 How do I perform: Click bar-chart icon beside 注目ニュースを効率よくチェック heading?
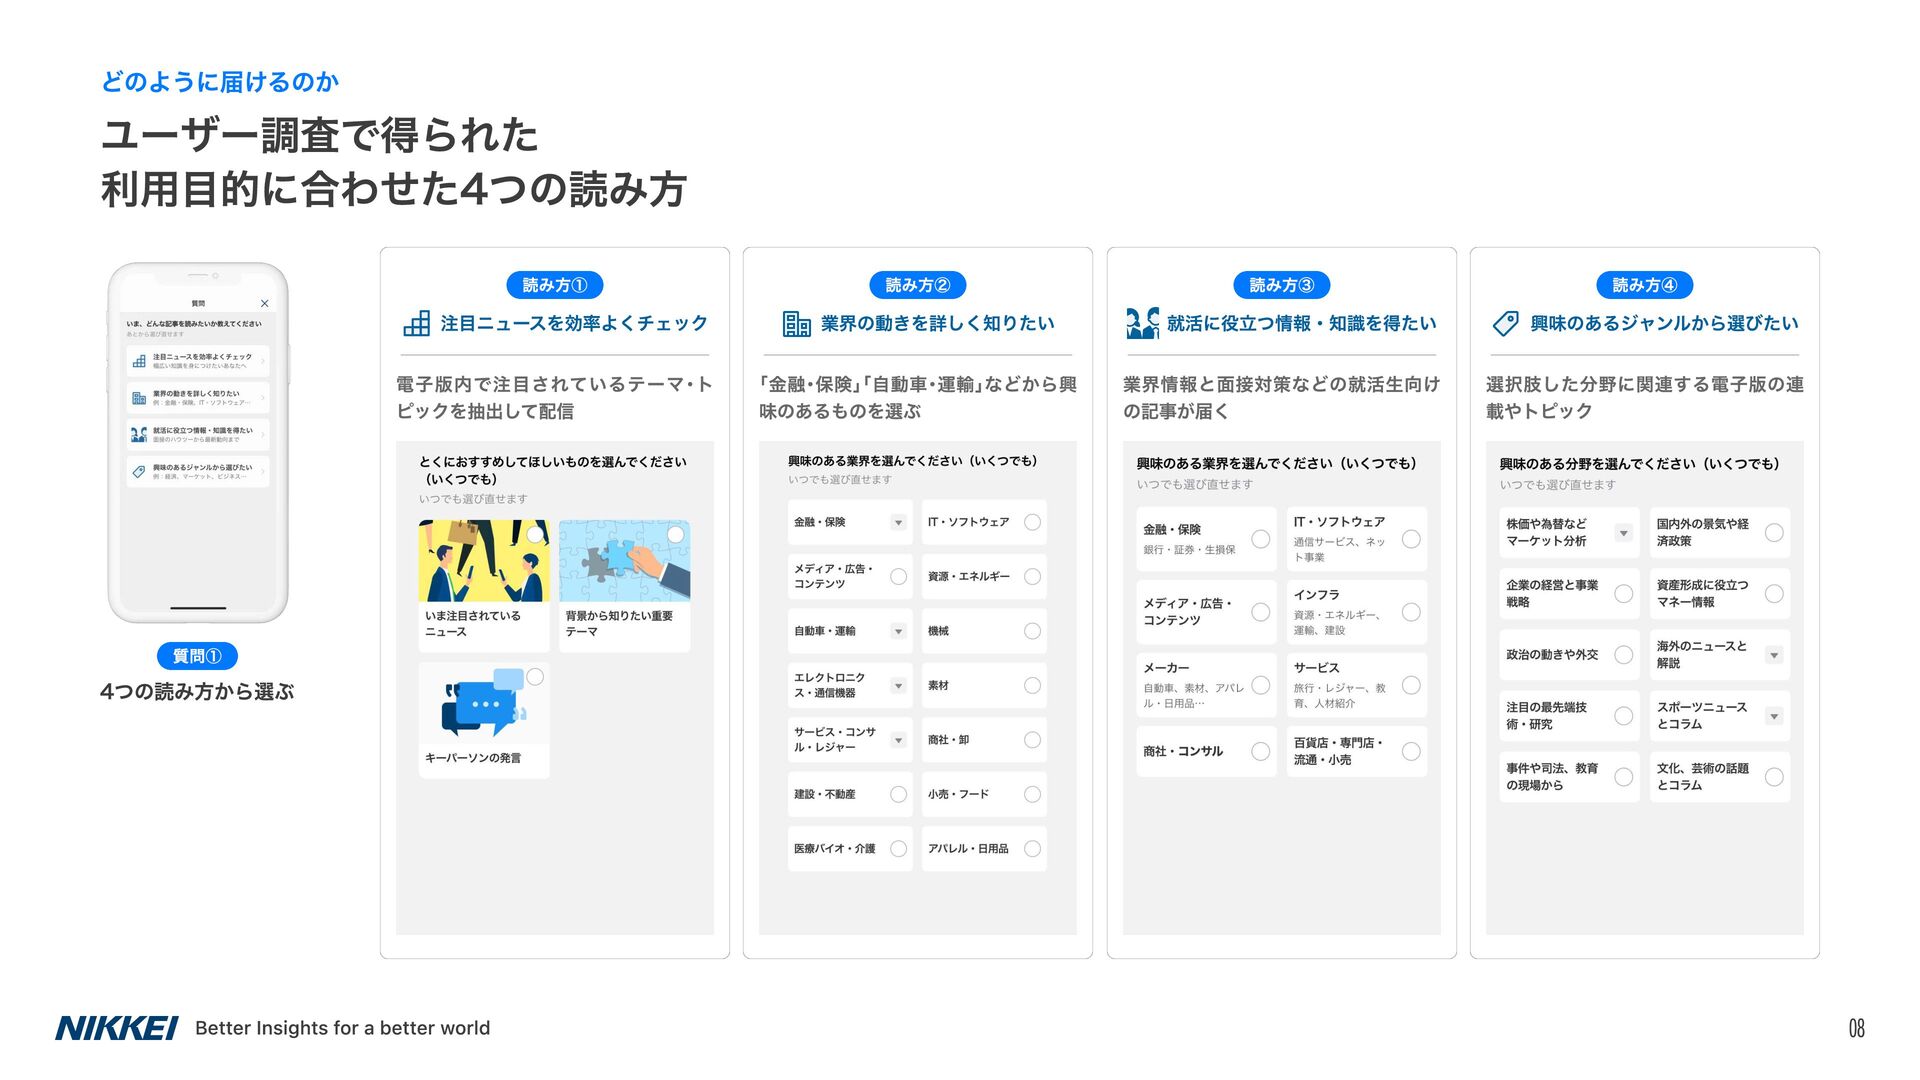click(x=416, y=323)
